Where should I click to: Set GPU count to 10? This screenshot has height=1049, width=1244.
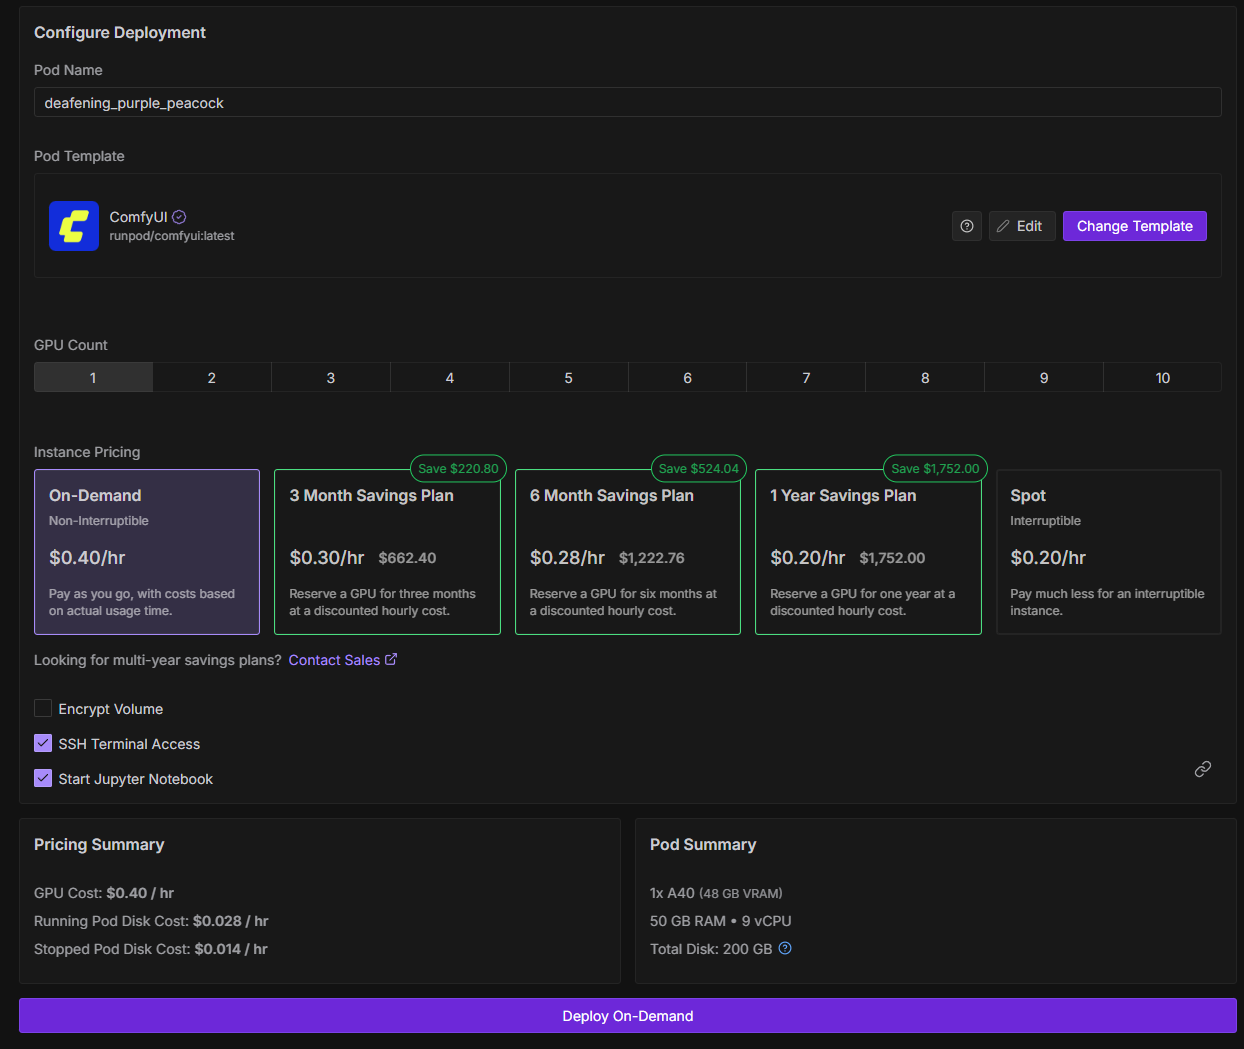tap(1162, 377)
